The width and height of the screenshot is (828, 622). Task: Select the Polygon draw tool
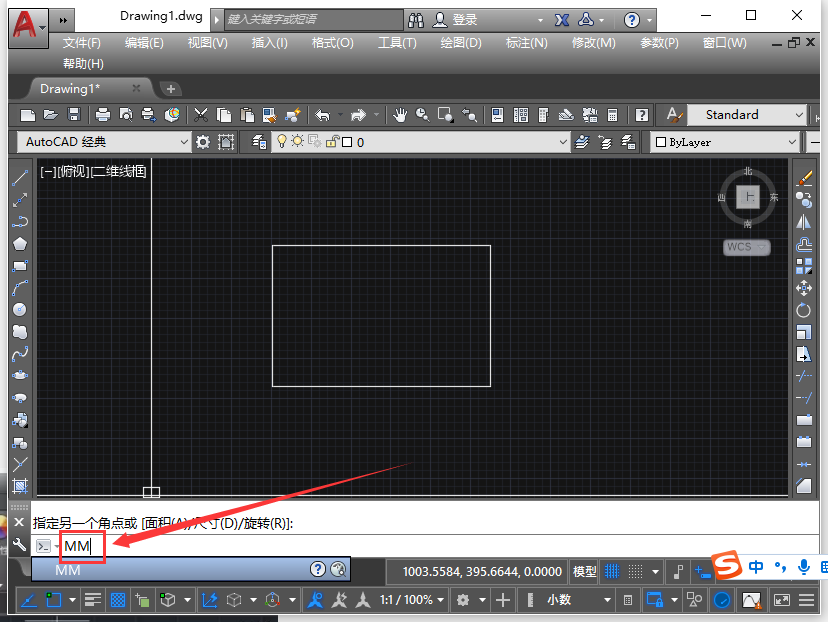(20, 244)
